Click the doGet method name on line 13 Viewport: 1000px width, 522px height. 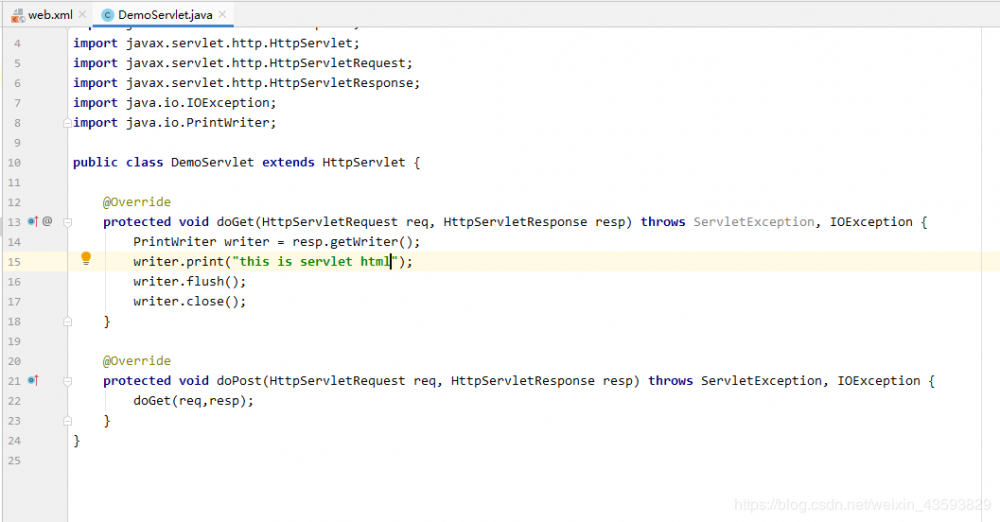coord(235,221)
